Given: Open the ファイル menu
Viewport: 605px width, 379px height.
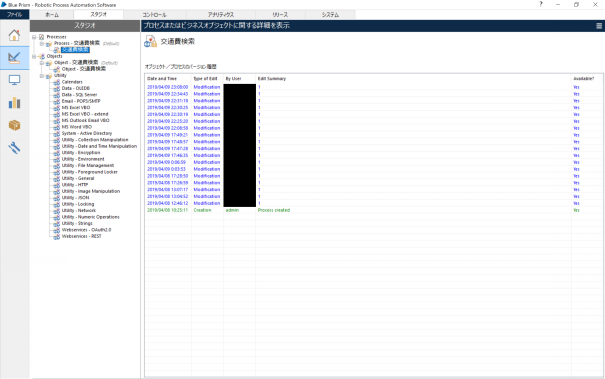Looking at the screenshot, I should (15, 15).
